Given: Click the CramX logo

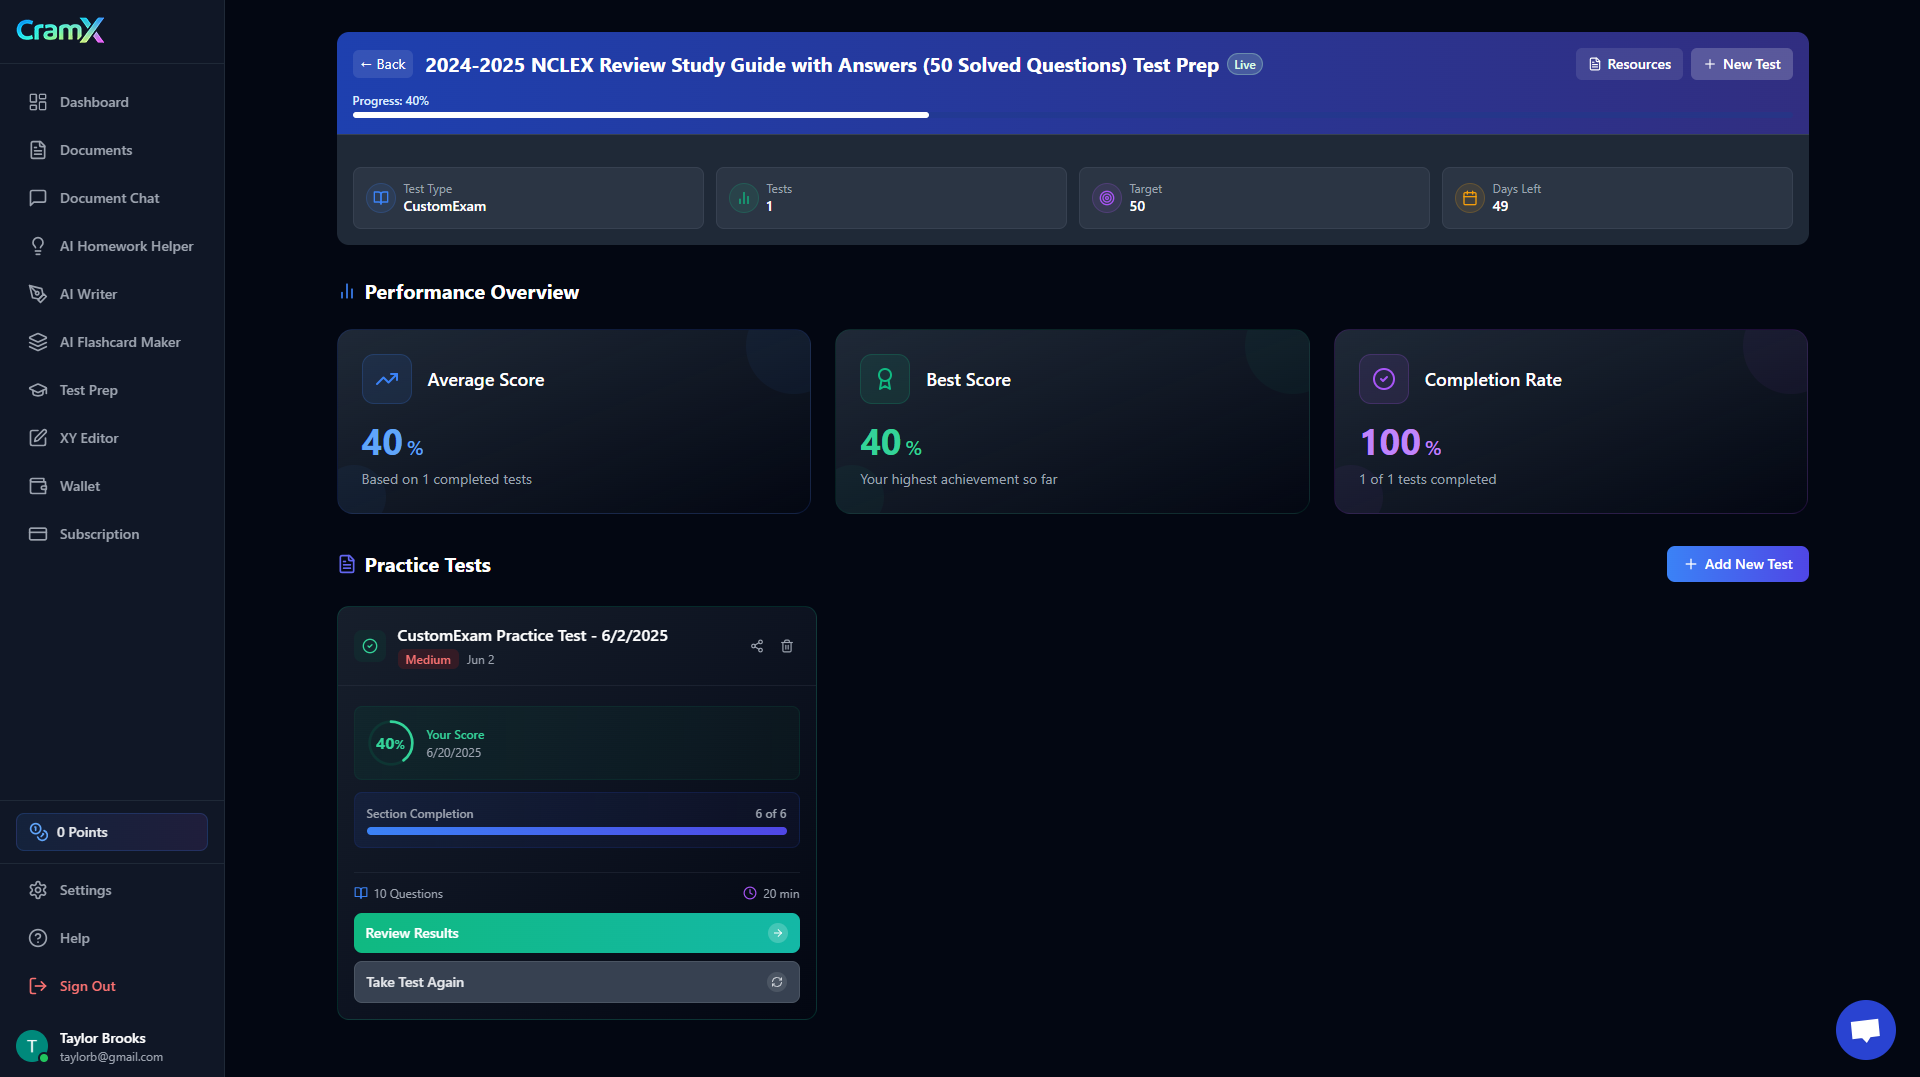Looking at the screenshot, I should (60, 31).
